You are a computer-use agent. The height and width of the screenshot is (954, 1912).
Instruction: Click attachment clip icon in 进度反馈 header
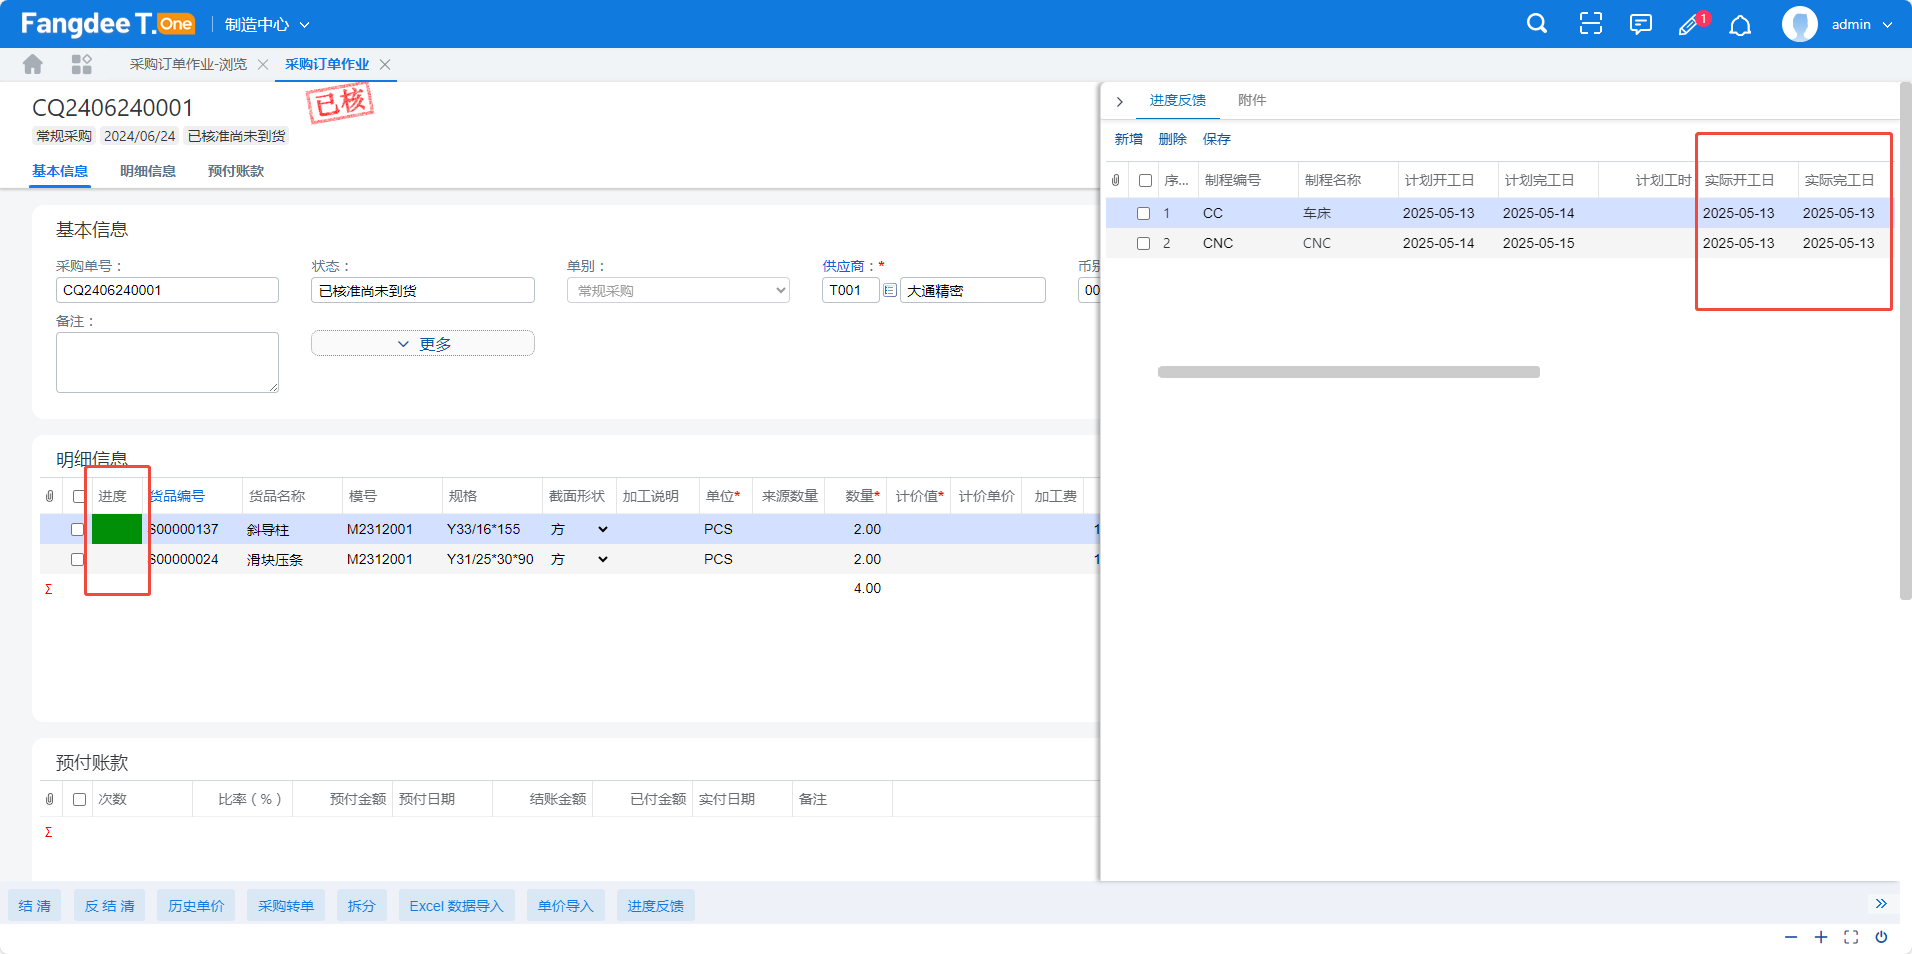click(x=1116, y=180)
